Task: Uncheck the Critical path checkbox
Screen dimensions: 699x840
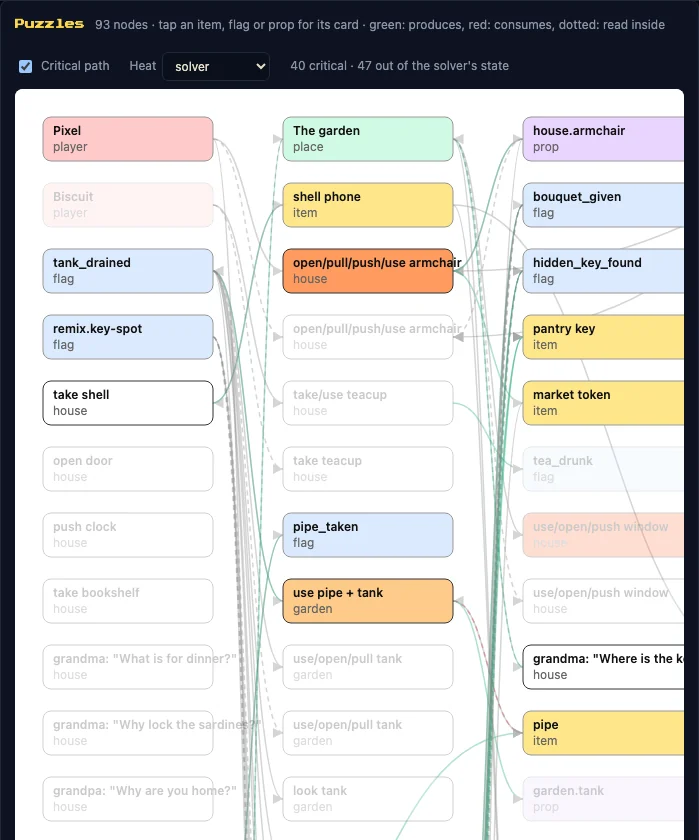Action: pyautogui.click(x=25, y=66)
